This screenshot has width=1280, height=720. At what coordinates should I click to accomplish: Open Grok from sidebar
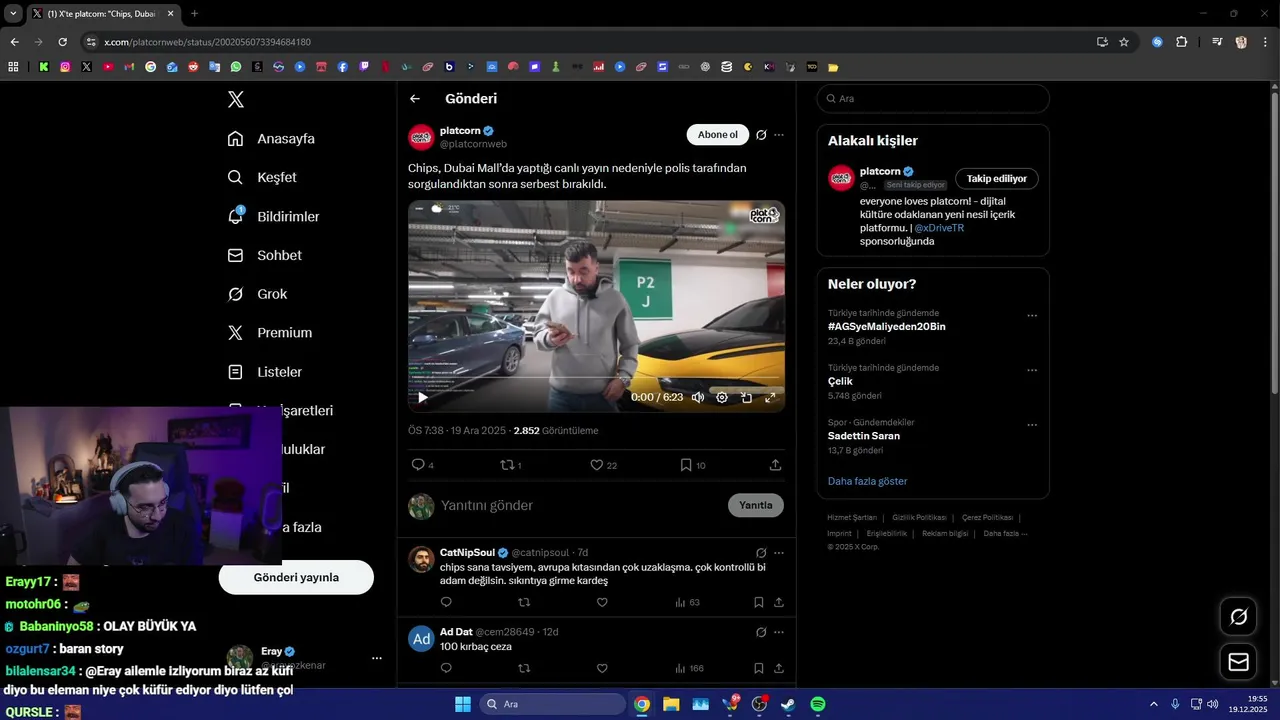click(x=257, y=294)
